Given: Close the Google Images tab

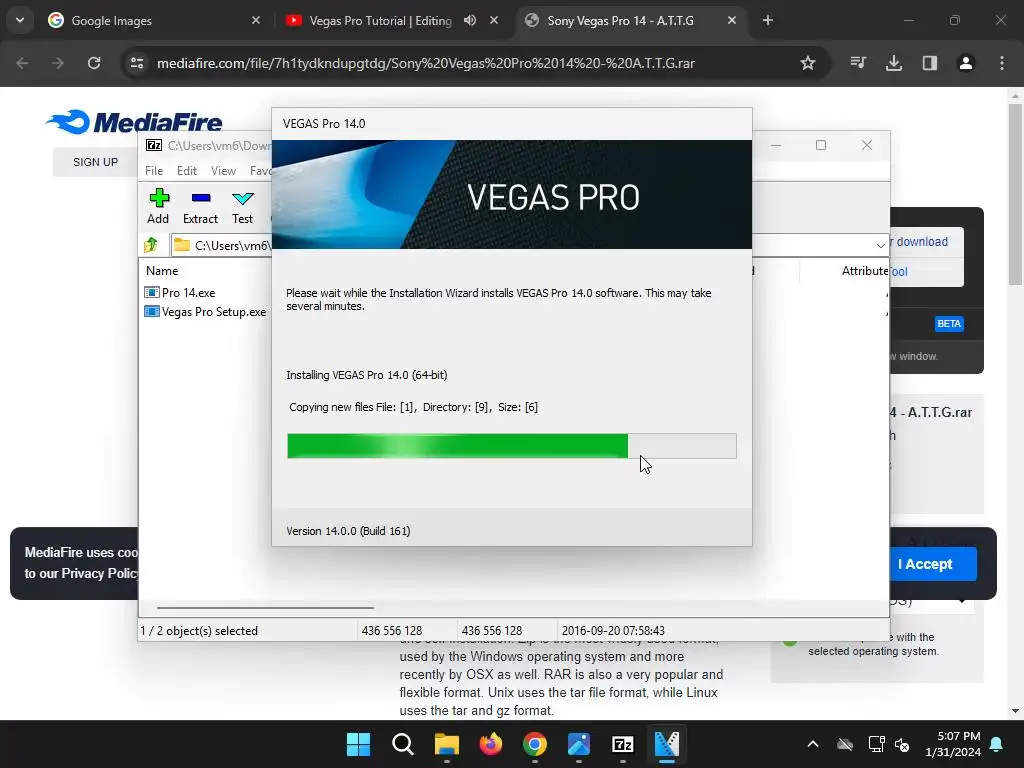Looking at the screenshot, I should (256, 20).
